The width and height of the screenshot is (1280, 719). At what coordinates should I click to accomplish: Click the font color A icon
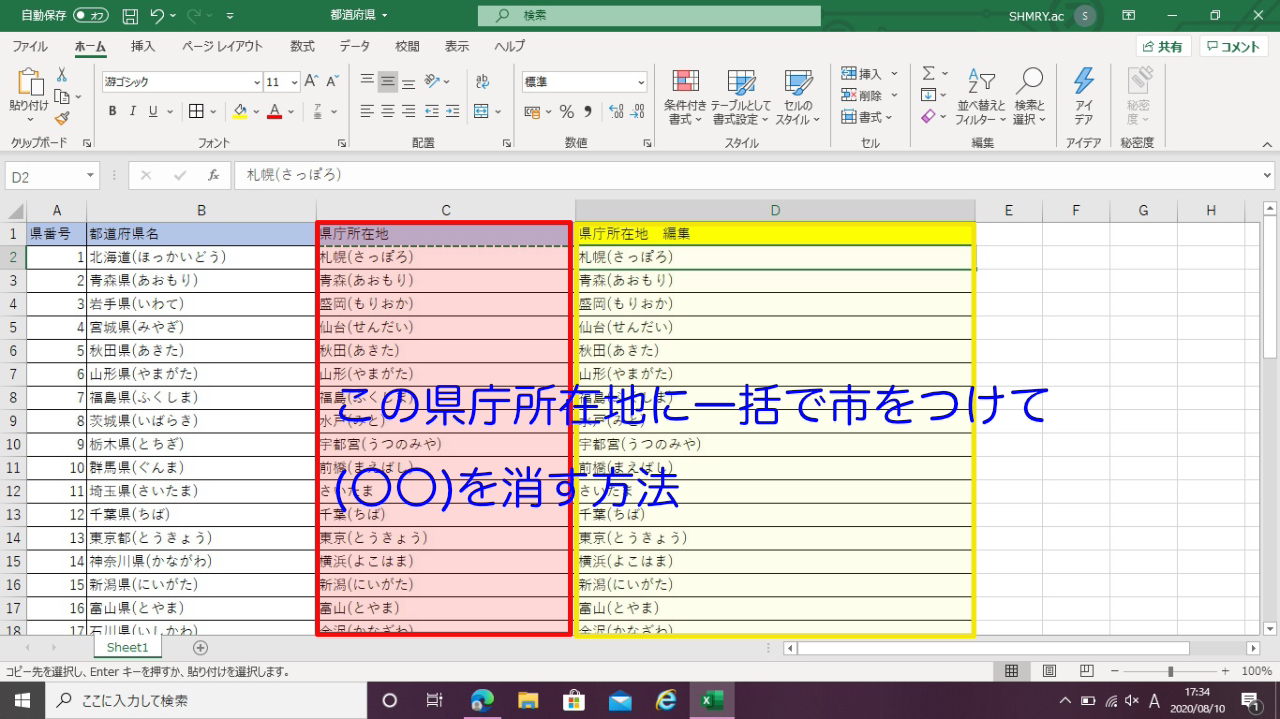(273, 111)
